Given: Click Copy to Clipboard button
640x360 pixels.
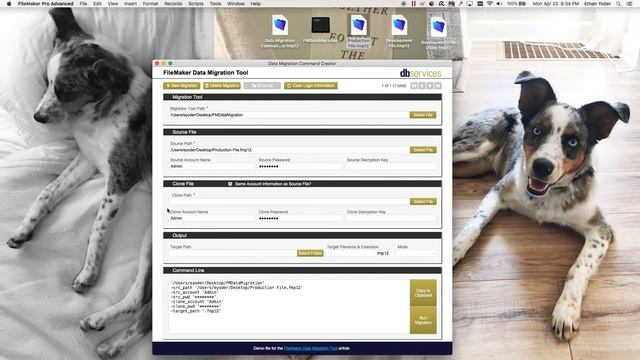Looking at the screenshot, I should click(423, 293).
